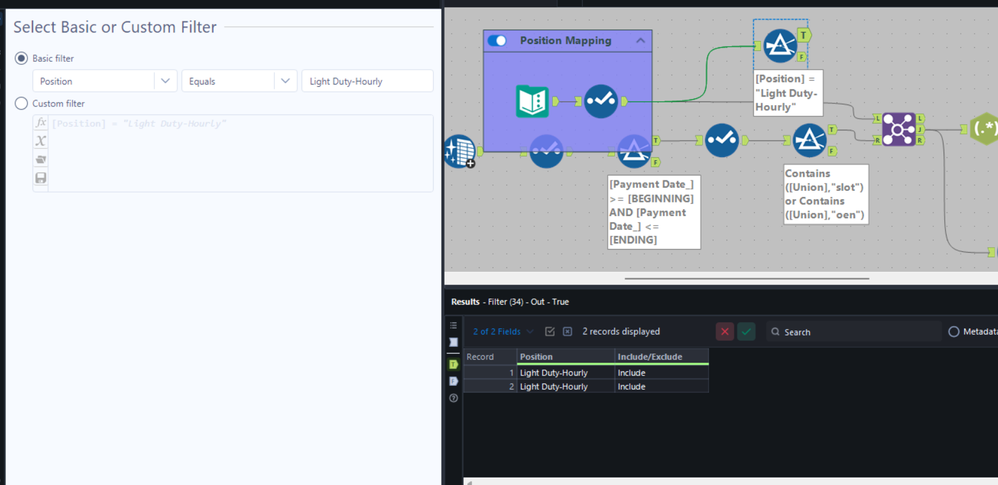Click the Include/Exclude column header
Viewport: 998px width, 485px height.
662,356
